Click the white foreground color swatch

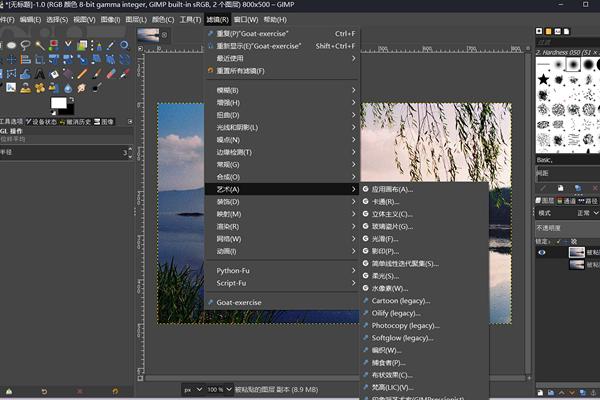click(59, 103)
